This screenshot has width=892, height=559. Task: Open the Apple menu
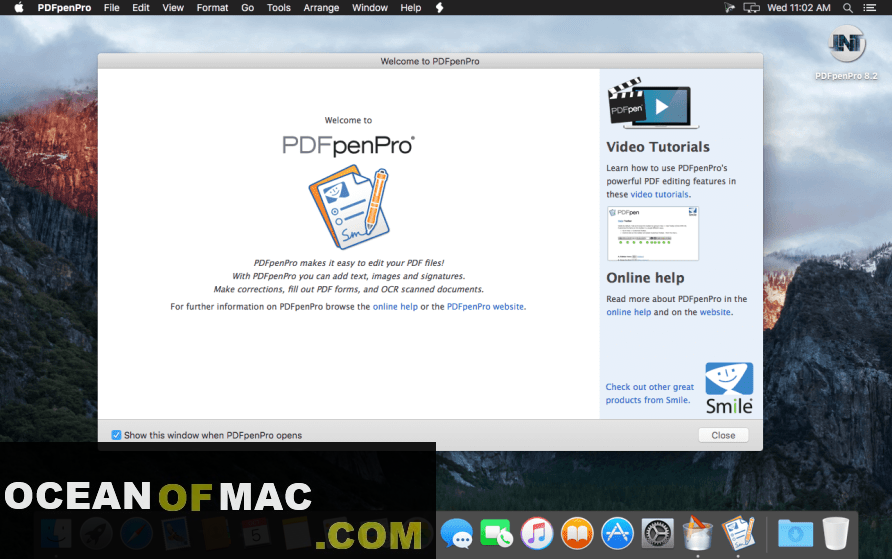coord(19,7)
